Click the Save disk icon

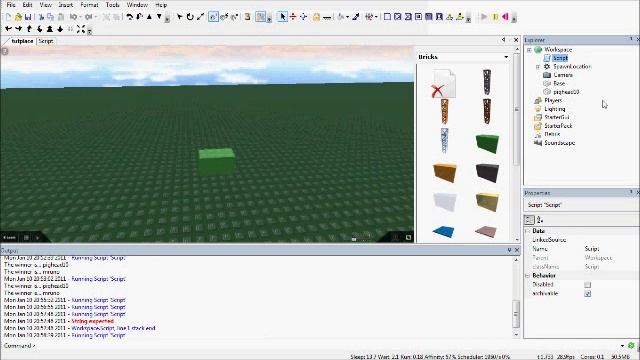28,17
